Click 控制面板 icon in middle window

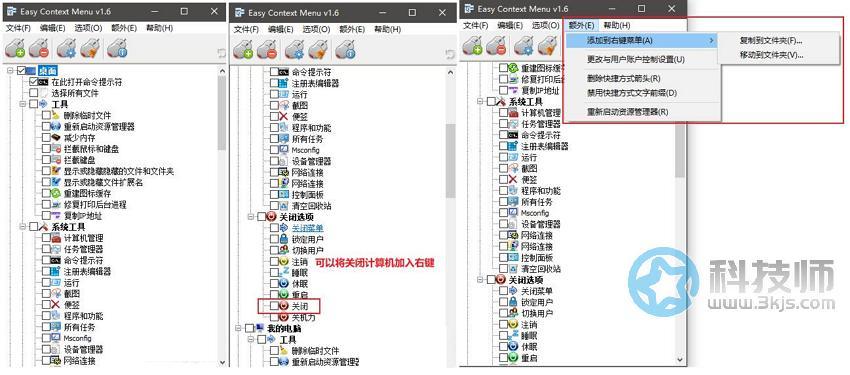click(285, 195)
